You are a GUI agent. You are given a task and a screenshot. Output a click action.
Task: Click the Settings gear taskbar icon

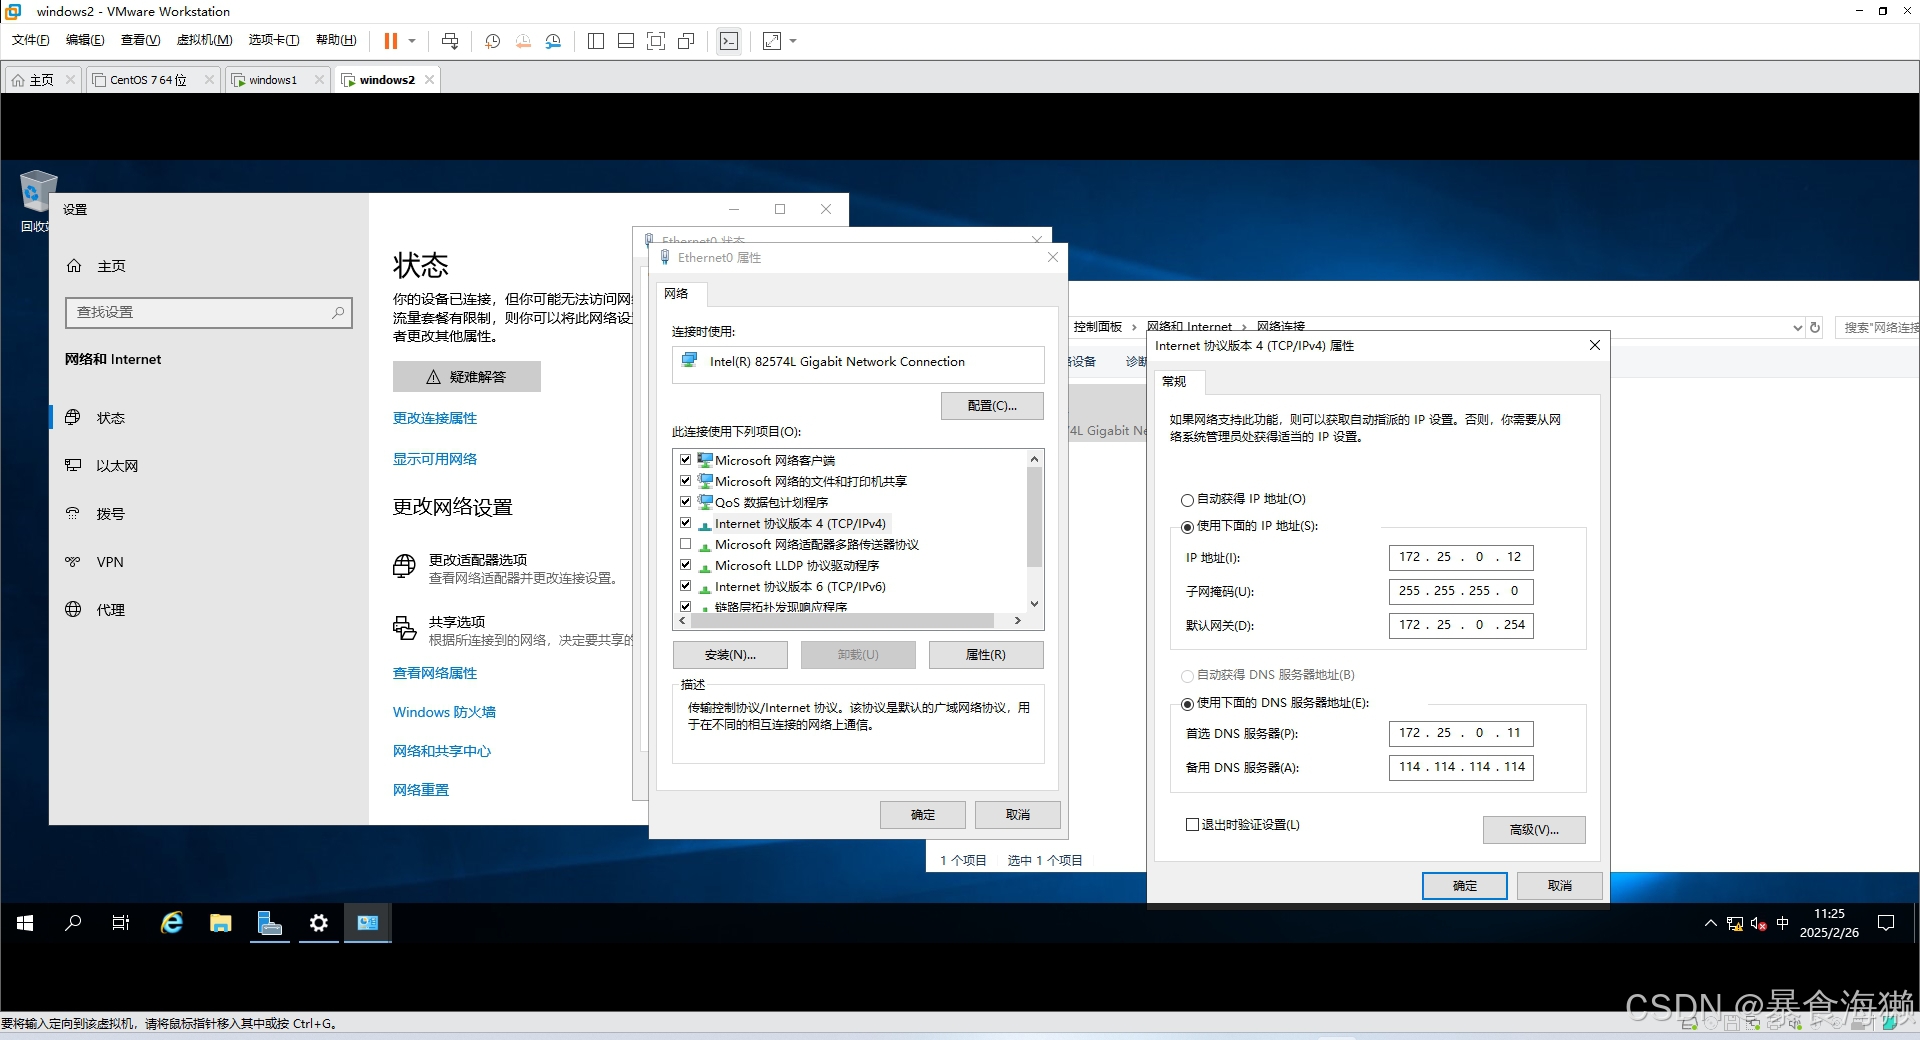[318, 923]
